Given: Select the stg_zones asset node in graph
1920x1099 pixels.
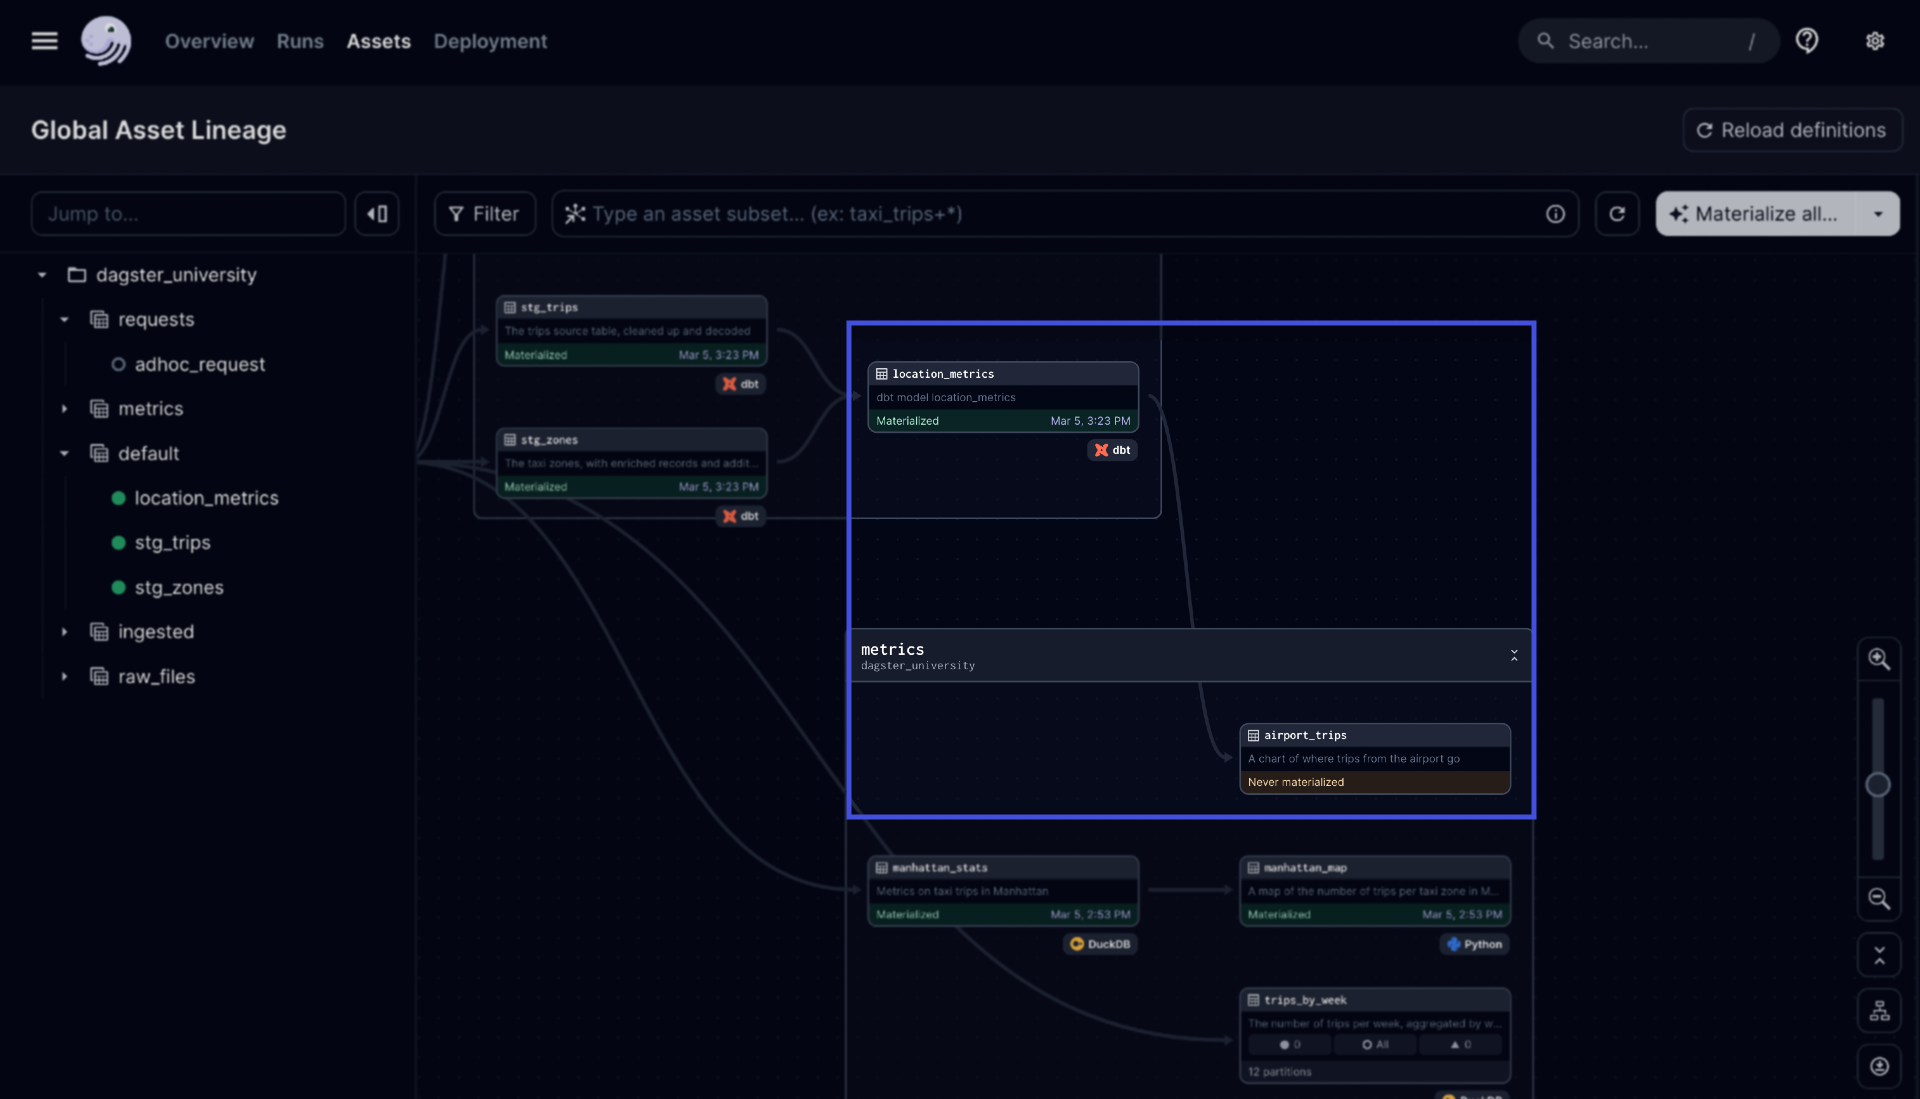Looking at the screenshot, I should click(x=632, y=463).
